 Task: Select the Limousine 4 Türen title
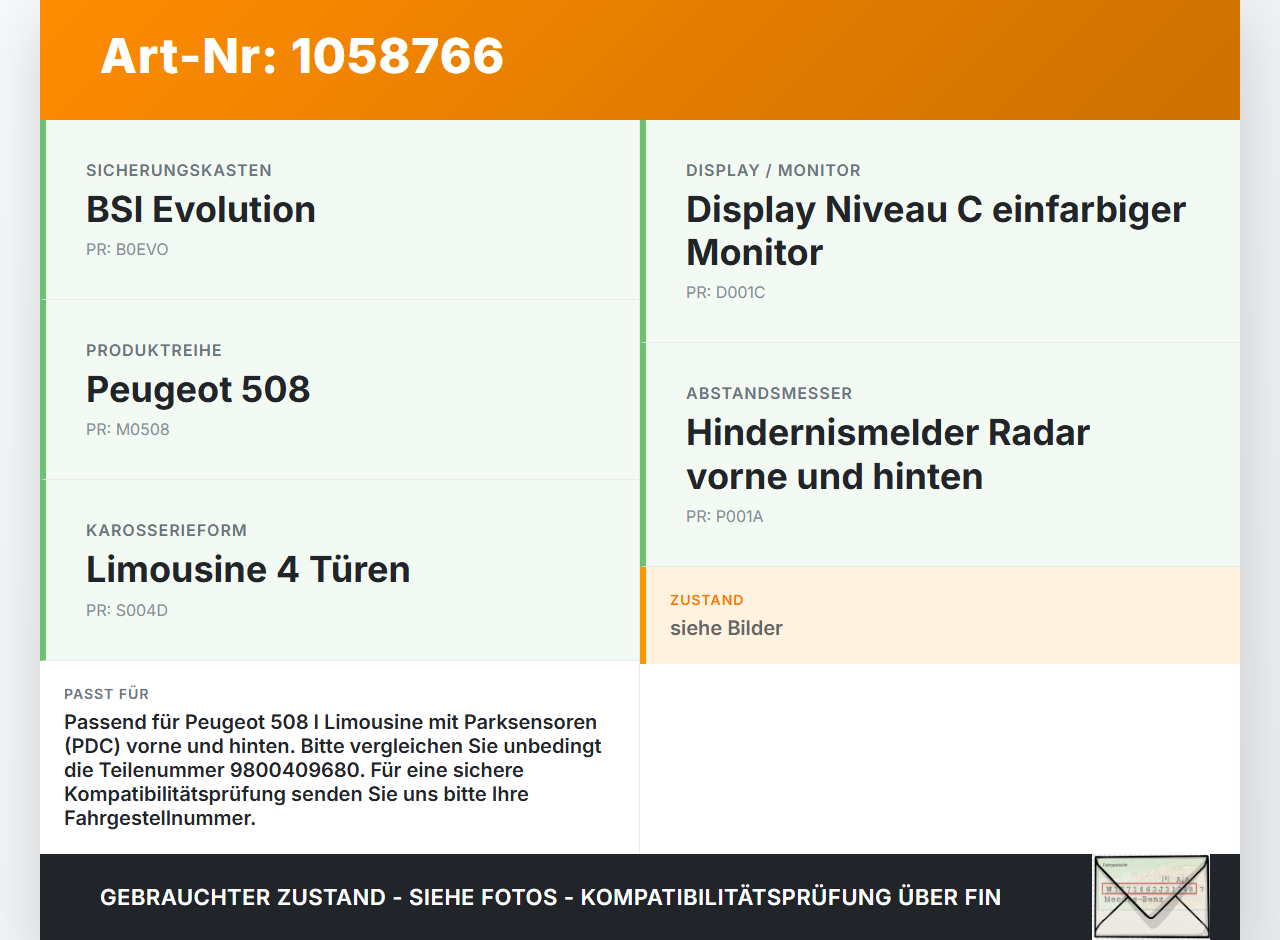pyautogui.click(x=248, y=569)
